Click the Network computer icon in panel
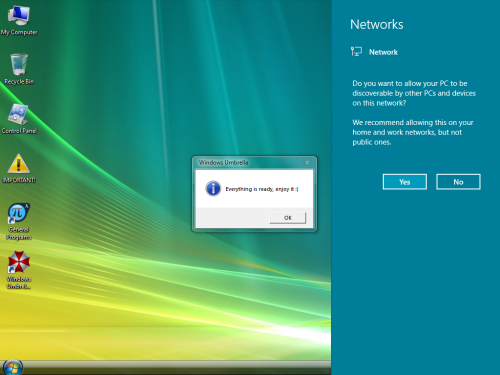This screenshot has width=500, height=375. tap(356, 52)
